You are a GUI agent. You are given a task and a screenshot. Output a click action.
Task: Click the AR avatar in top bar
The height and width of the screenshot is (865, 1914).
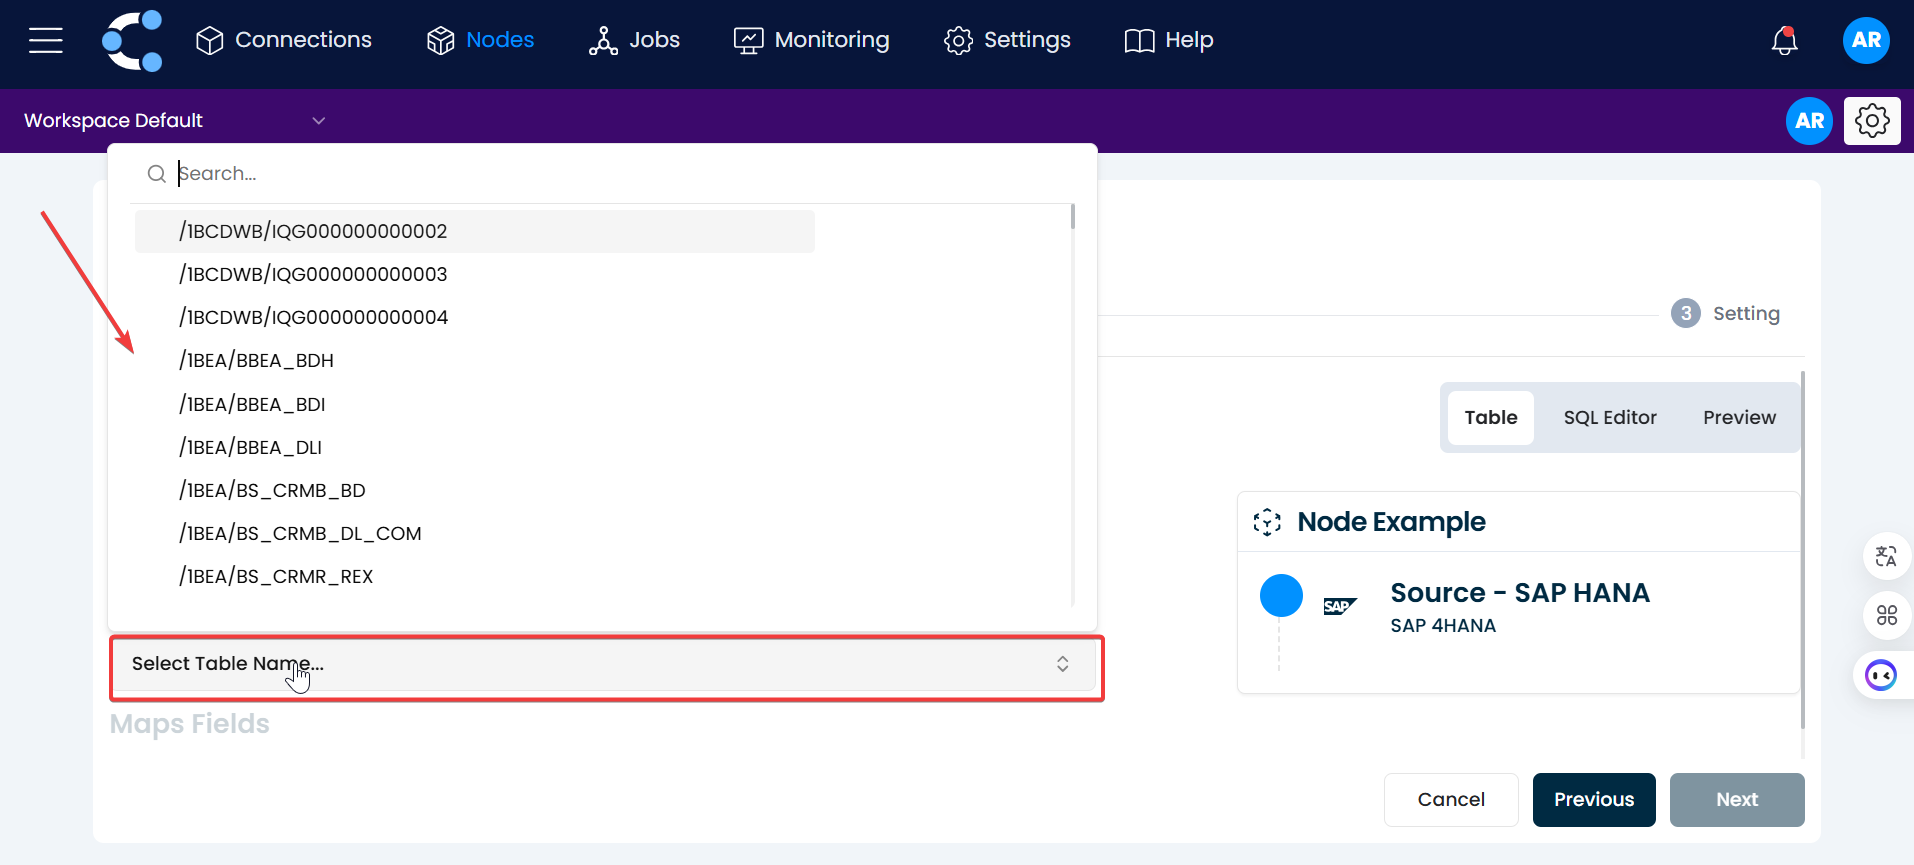(1866, 40)
